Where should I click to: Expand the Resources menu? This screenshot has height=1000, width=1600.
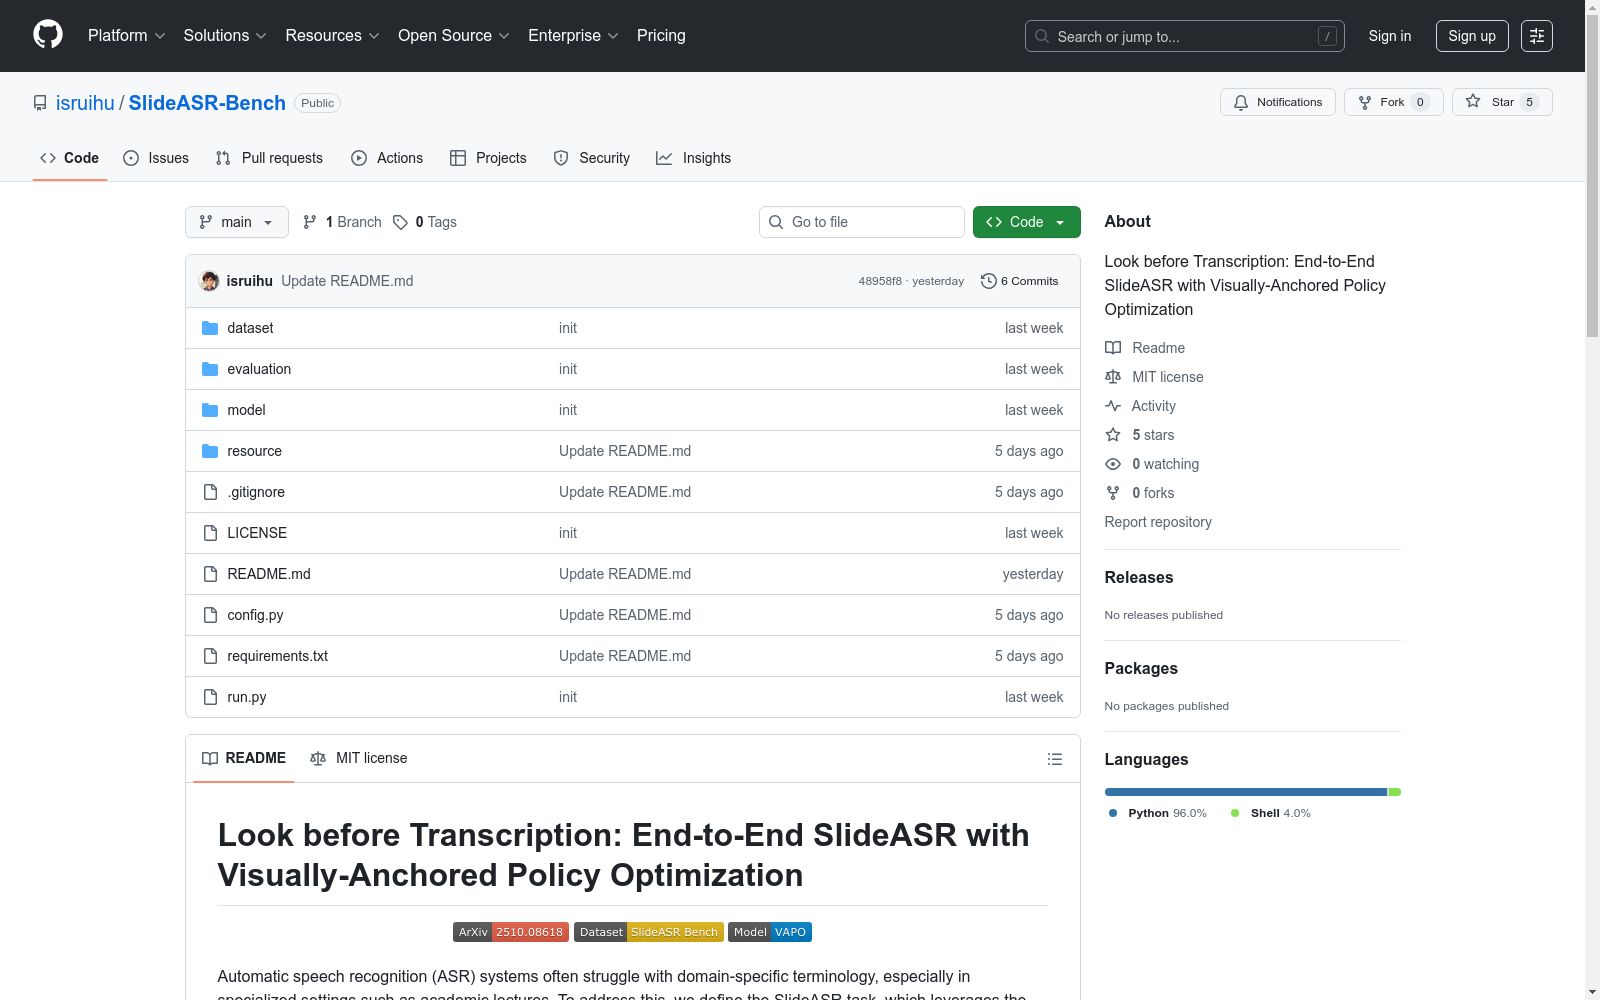tap(332, 36)
